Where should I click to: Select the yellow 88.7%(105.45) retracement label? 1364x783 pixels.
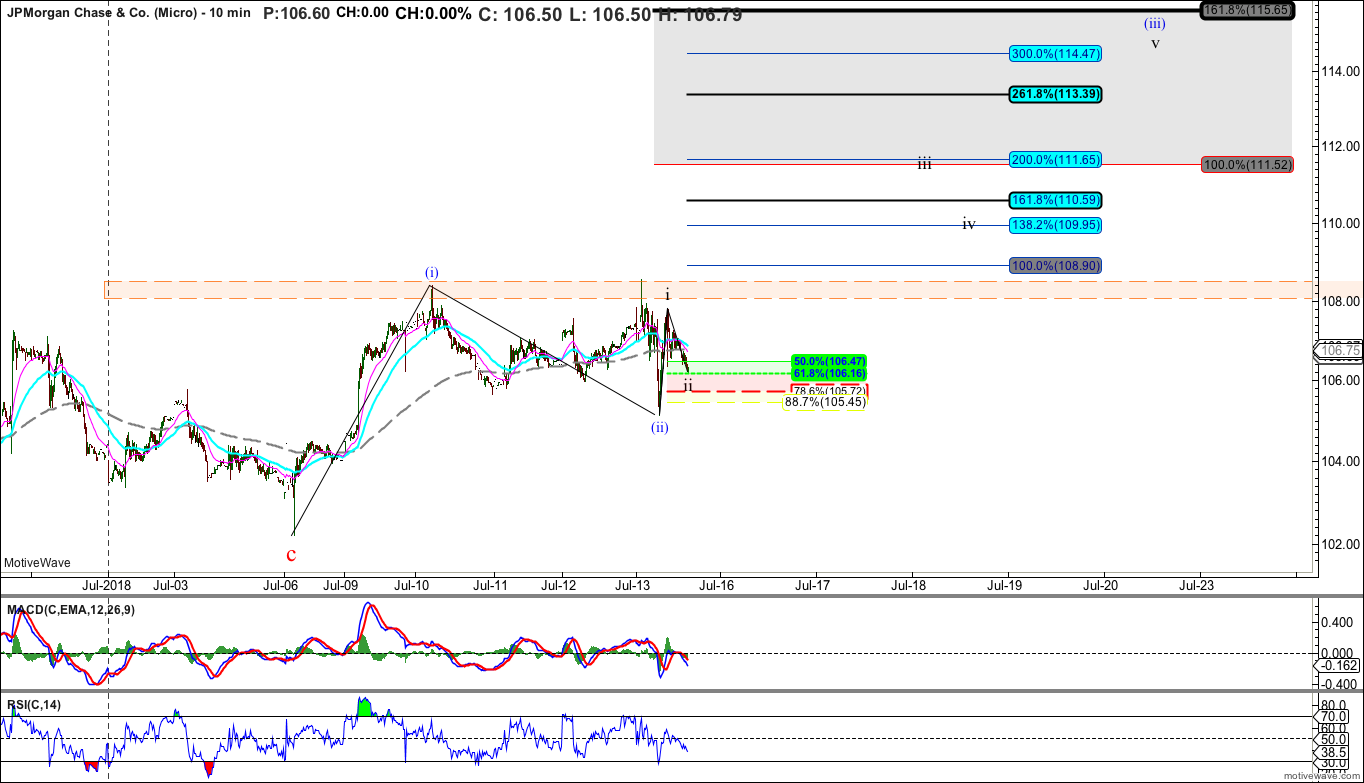point(823,402)
